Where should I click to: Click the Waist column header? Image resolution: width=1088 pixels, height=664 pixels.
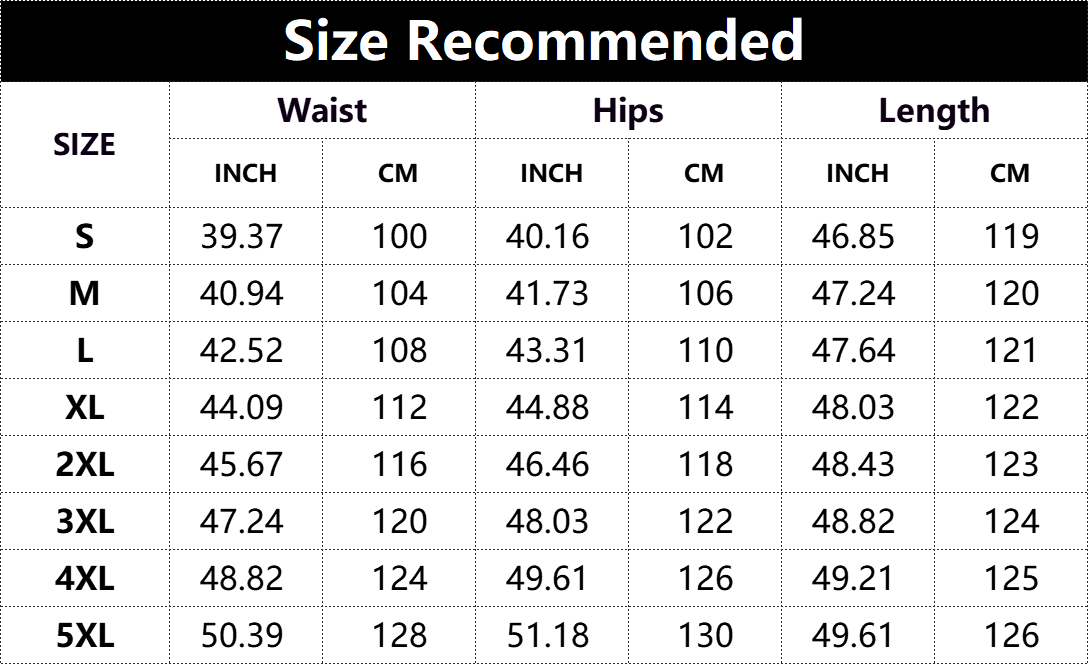click(322, 110)
